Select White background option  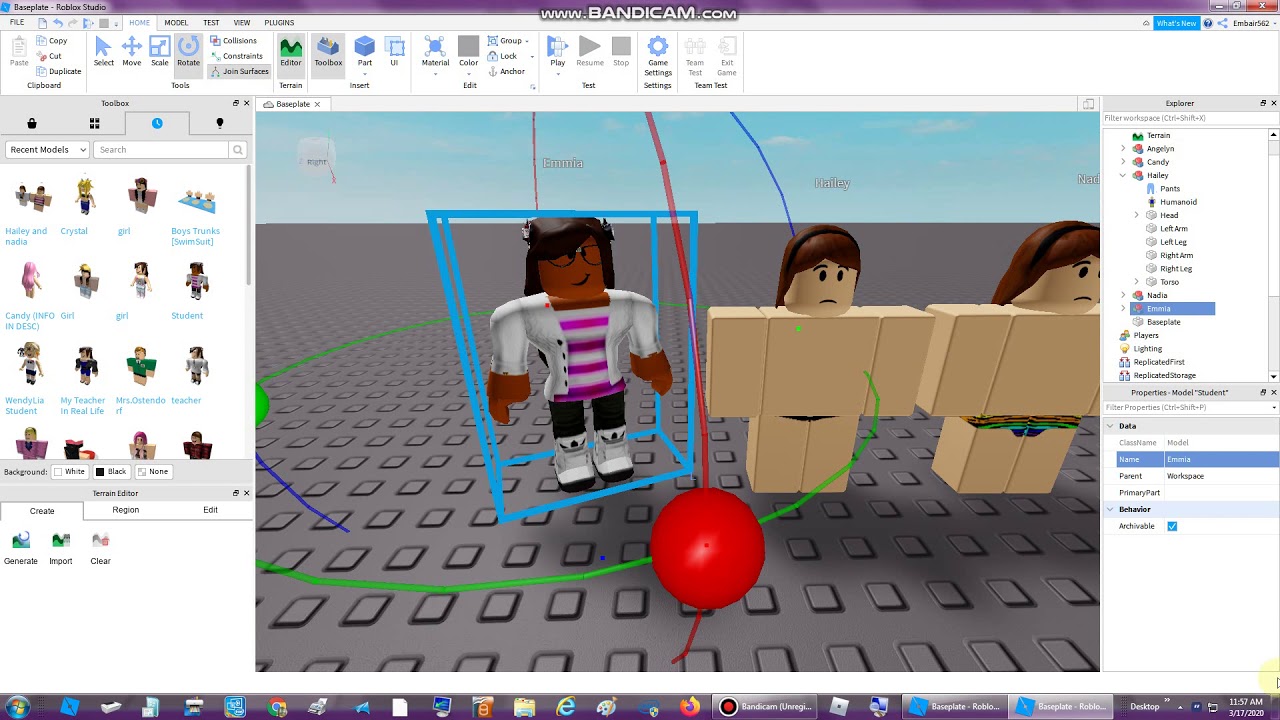pyautogui.click(x=69, y=472)
